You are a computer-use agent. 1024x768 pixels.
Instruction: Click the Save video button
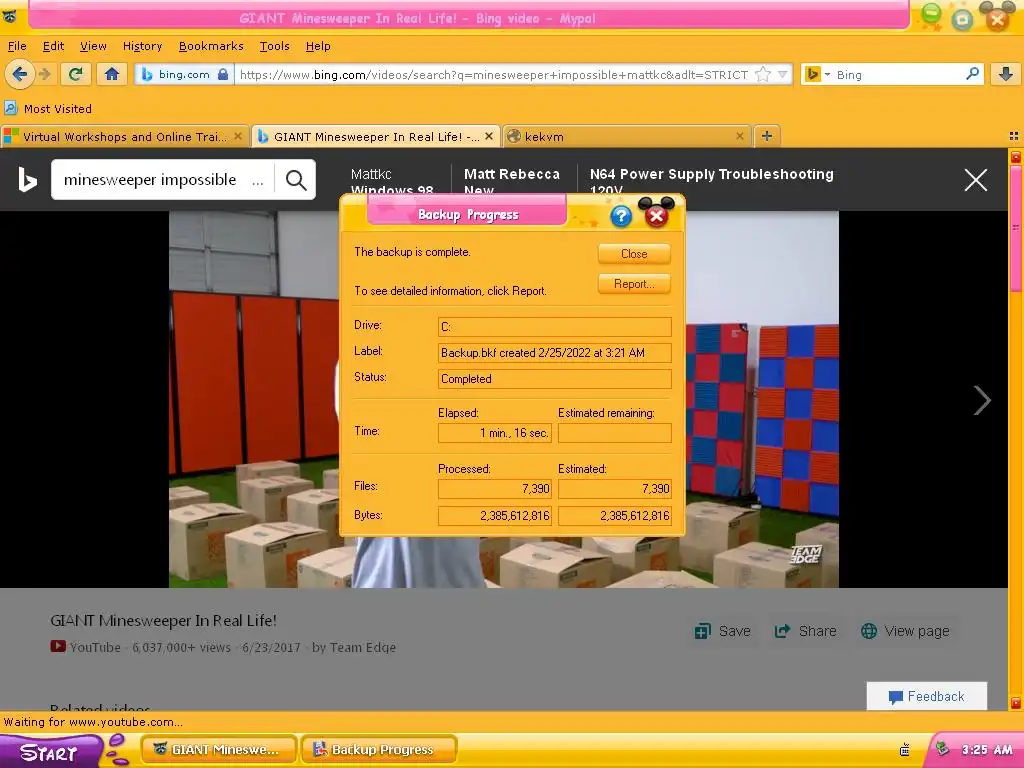(722, 631)
